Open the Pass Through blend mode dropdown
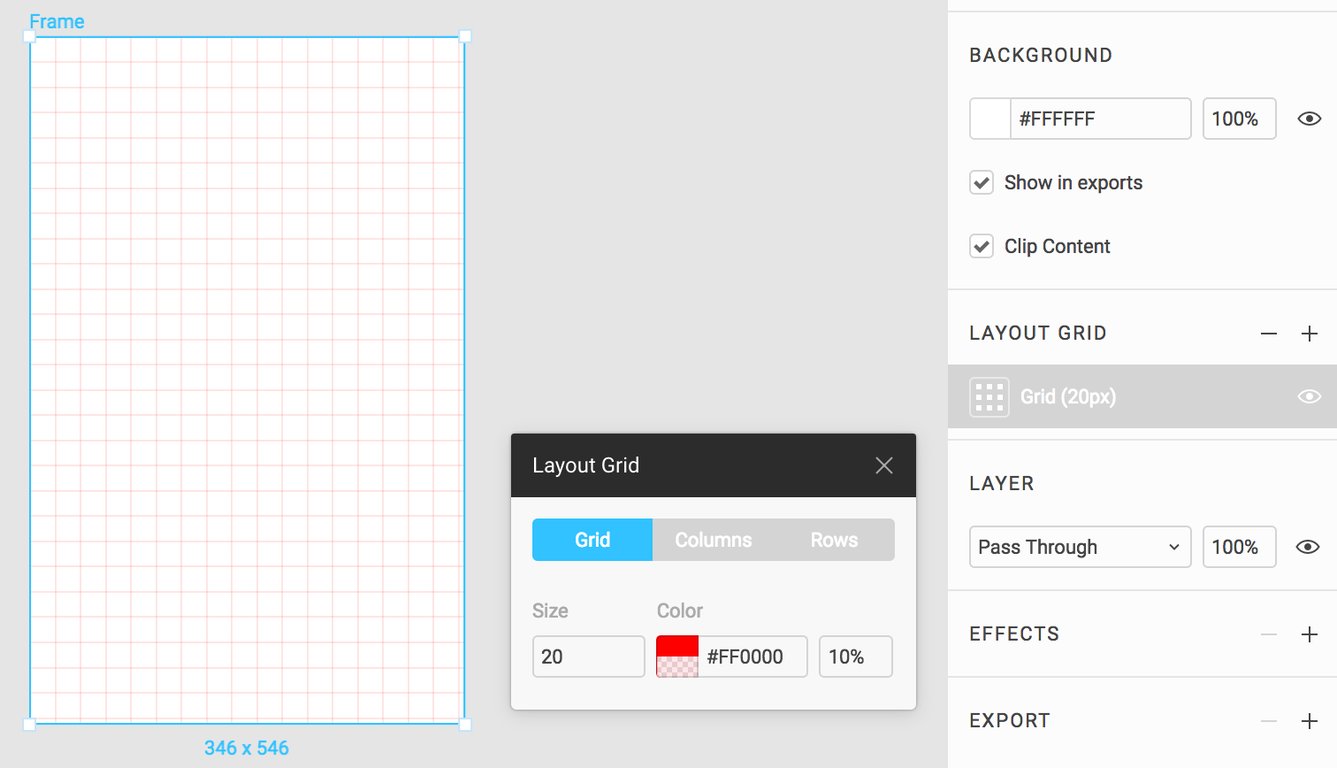The width and height of the screenshot is (1337, 768). click(1079, 547)
